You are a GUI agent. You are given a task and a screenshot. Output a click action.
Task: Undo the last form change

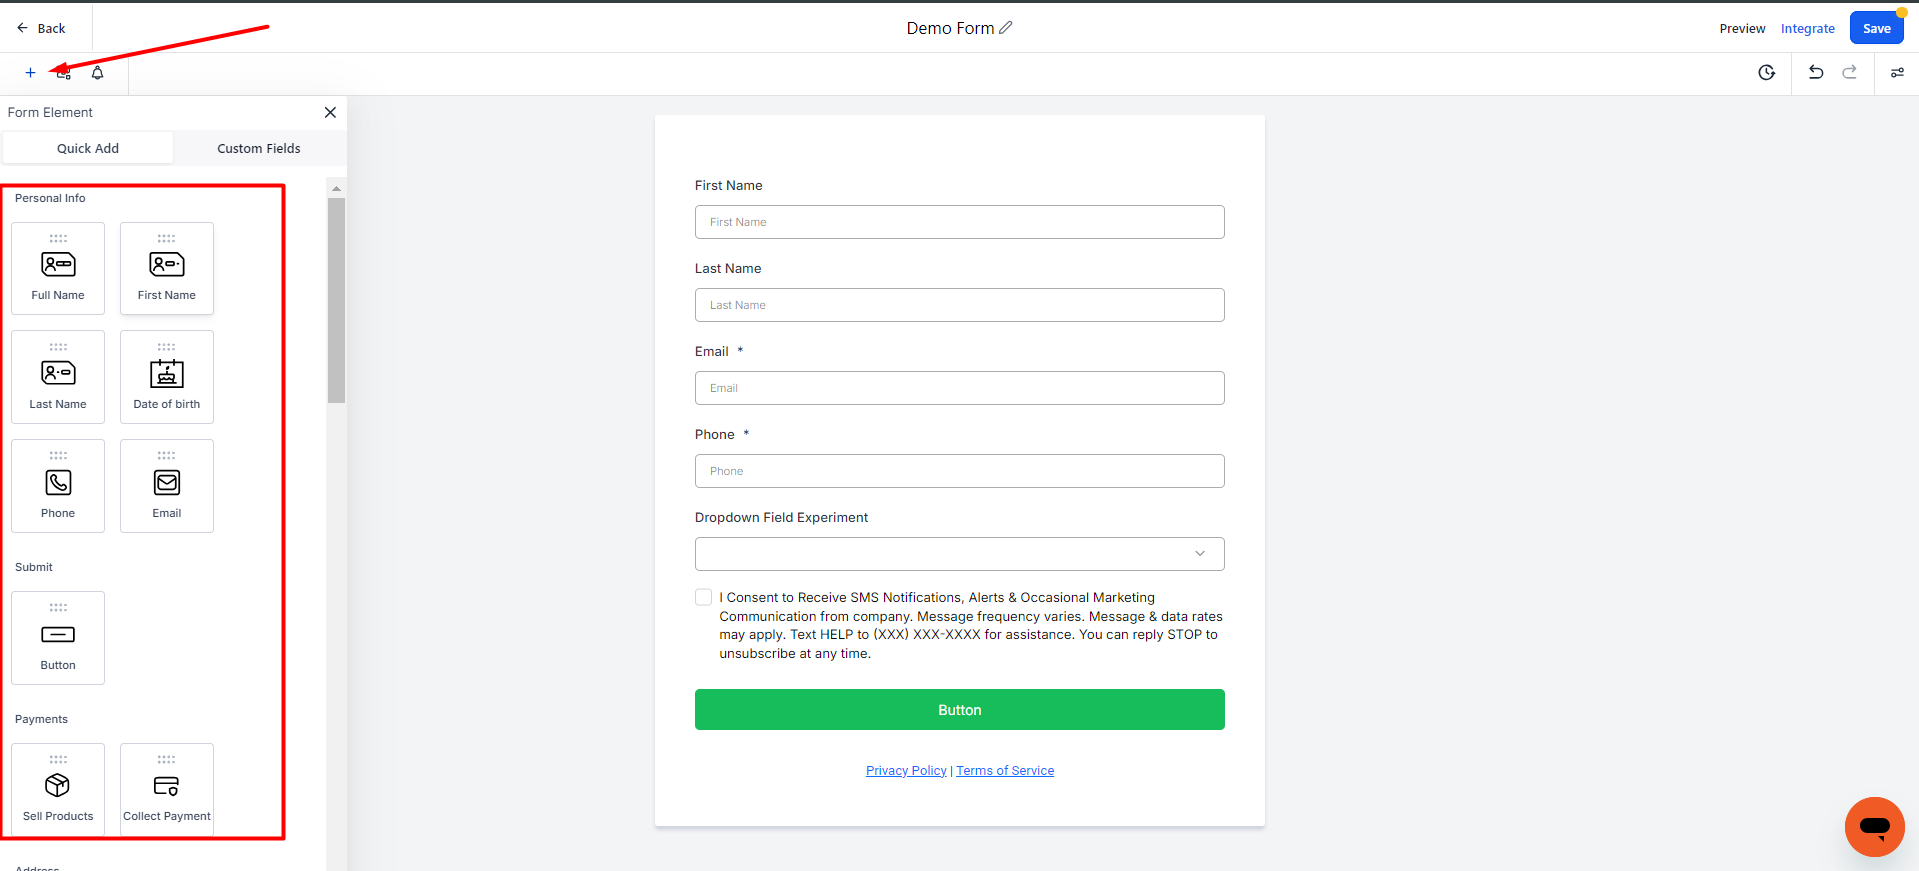tap(1816, 73)
